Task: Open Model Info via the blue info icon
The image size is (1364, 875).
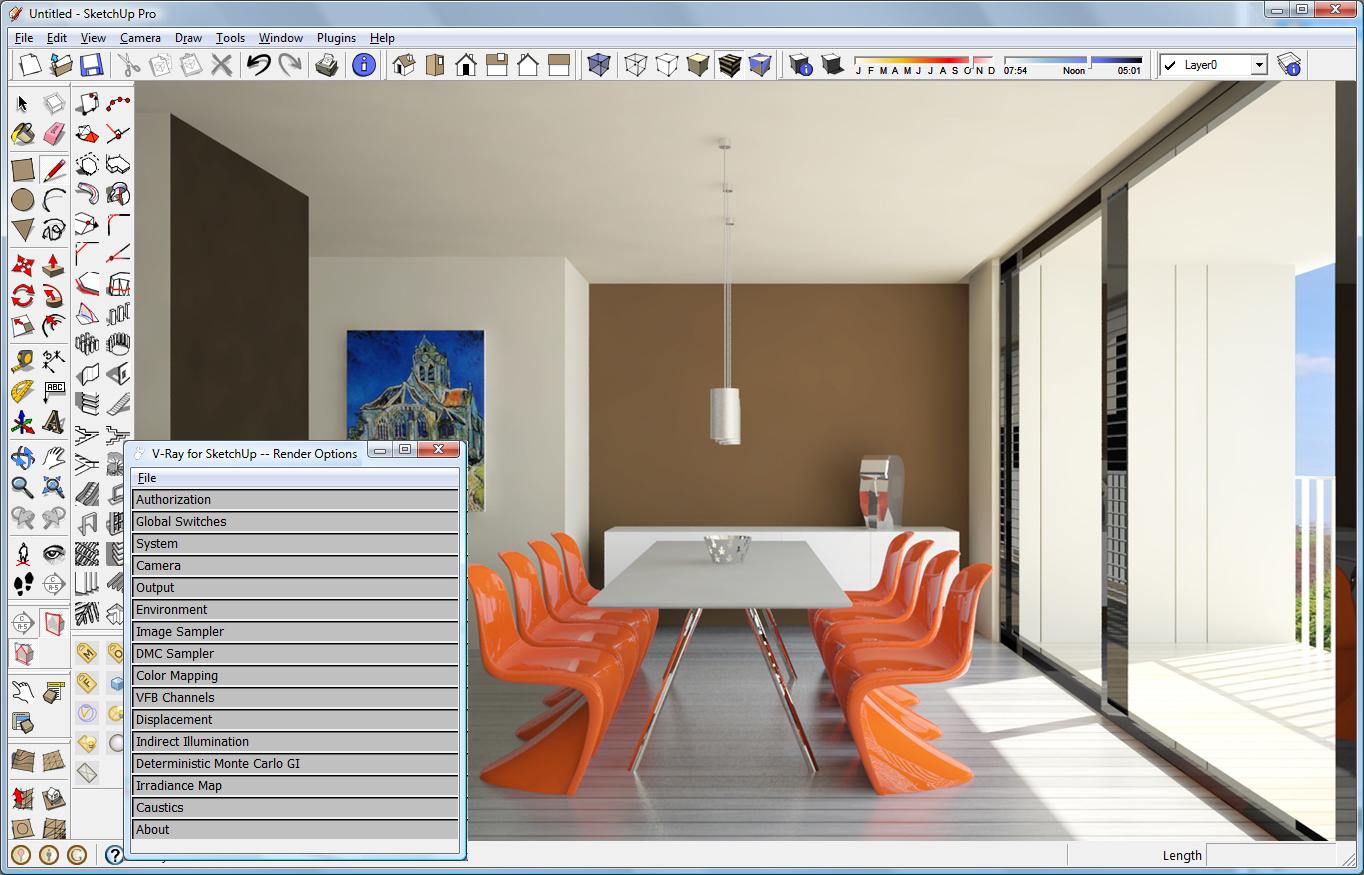Action: tap(364, 65)
